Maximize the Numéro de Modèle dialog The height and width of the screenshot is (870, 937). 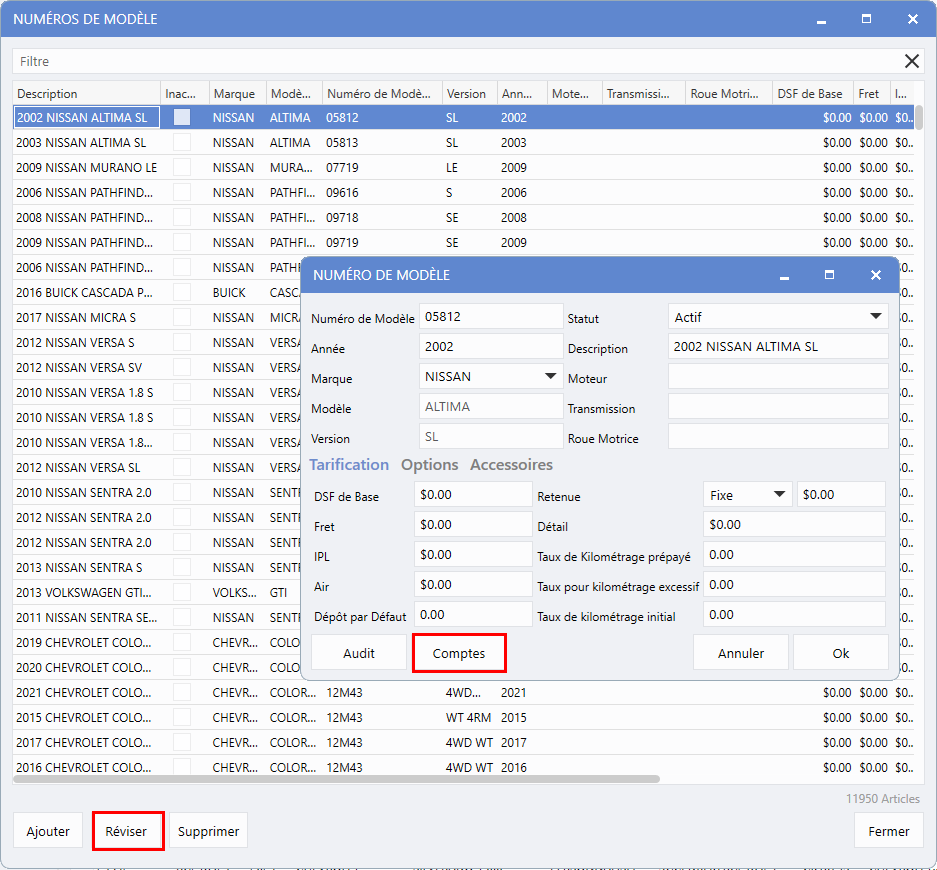tap(829, 275)
